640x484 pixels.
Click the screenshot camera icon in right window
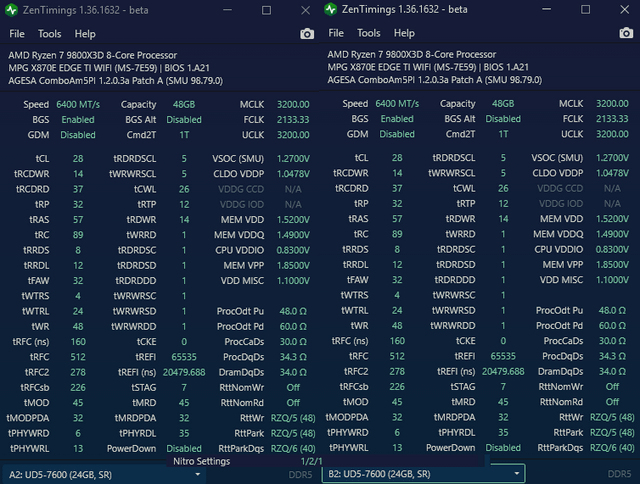pyautogui.click(x=626, y=33)
